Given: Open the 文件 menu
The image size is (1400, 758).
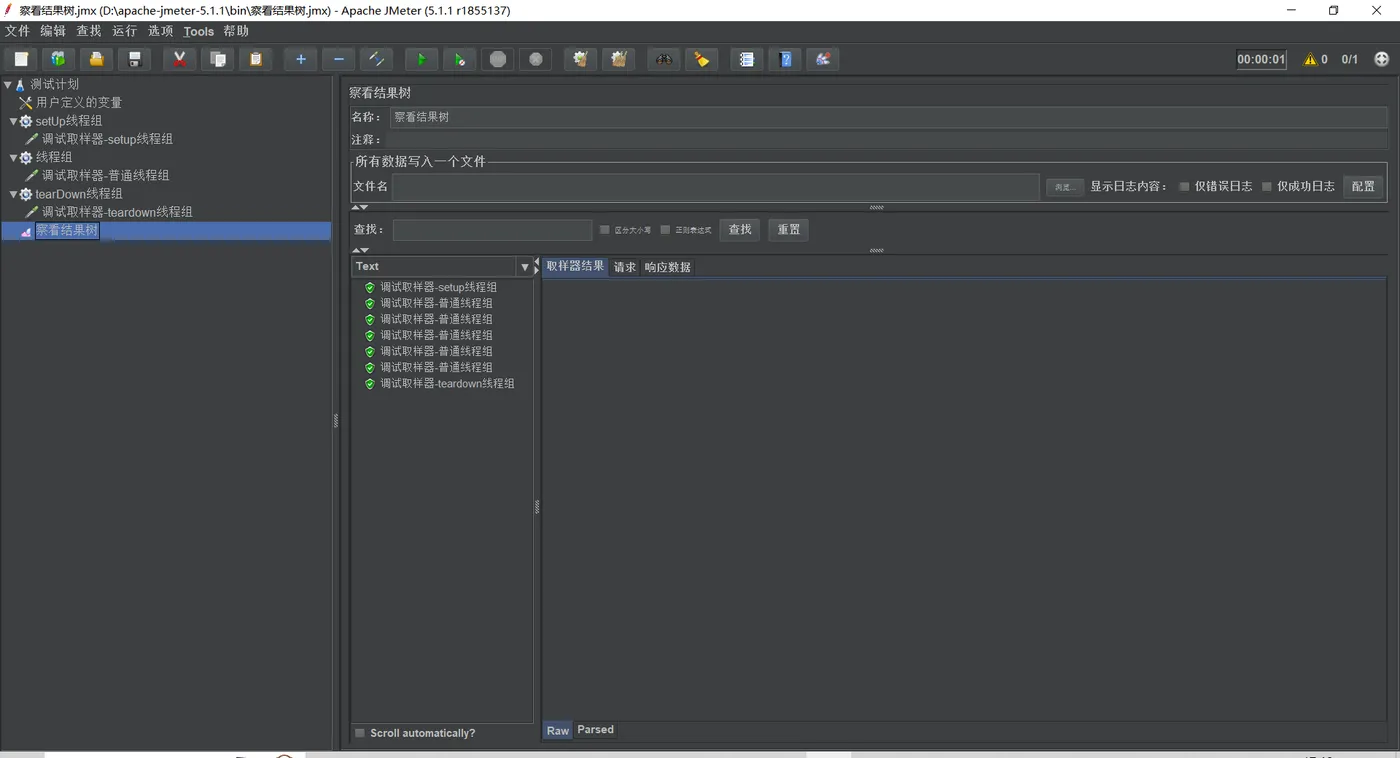Looking at the screenshot, I should point(17,31).
